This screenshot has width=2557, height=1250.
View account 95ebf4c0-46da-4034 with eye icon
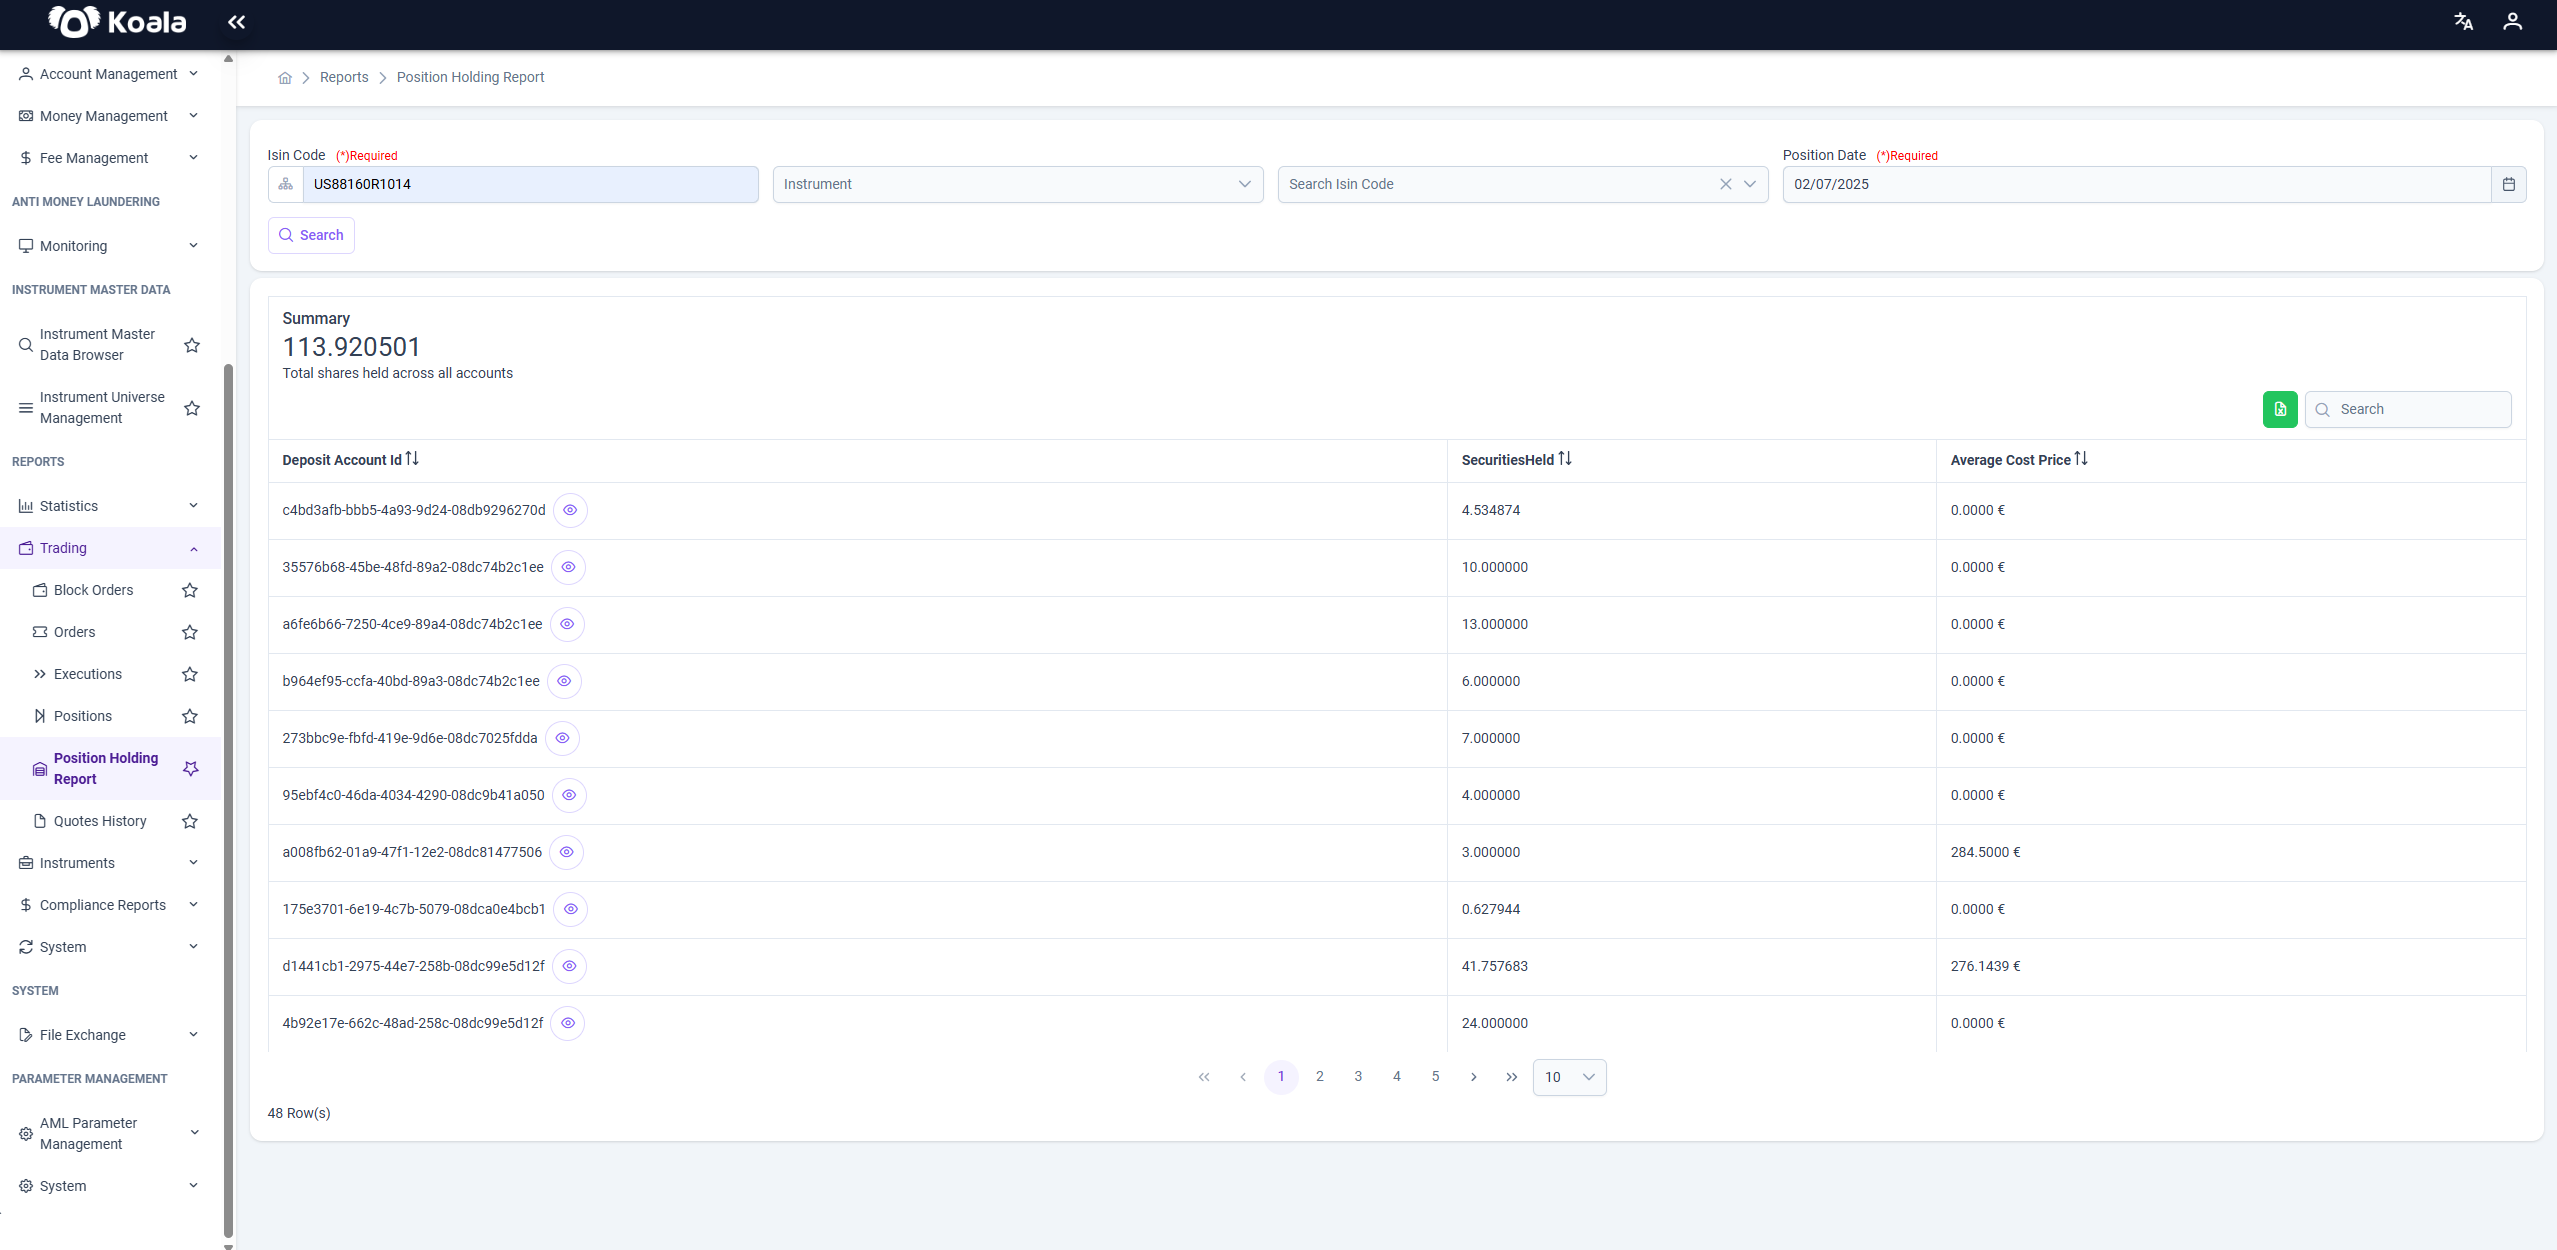point(569,796)
